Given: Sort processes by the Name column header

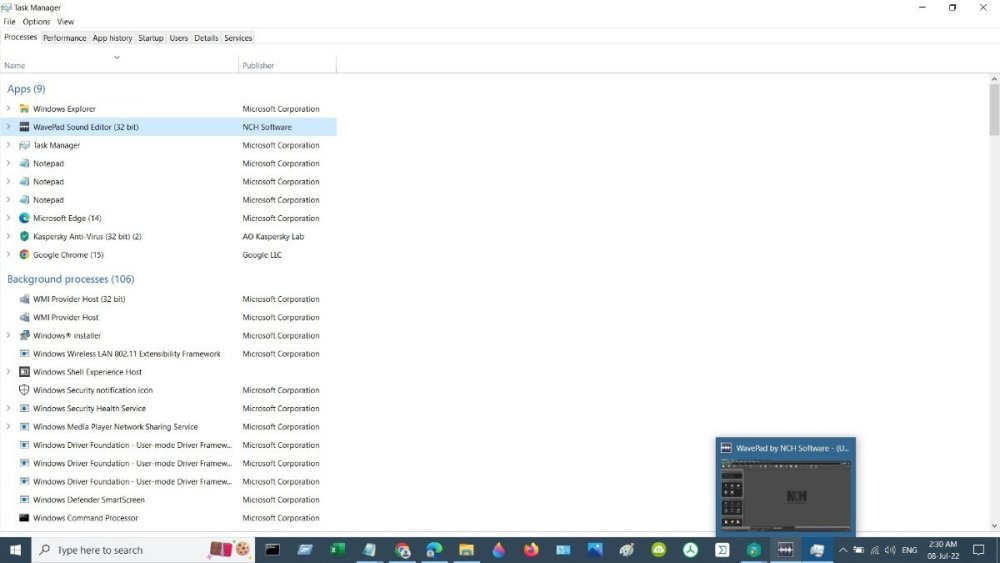Looking at the screenshot, I should coord(119,65).
